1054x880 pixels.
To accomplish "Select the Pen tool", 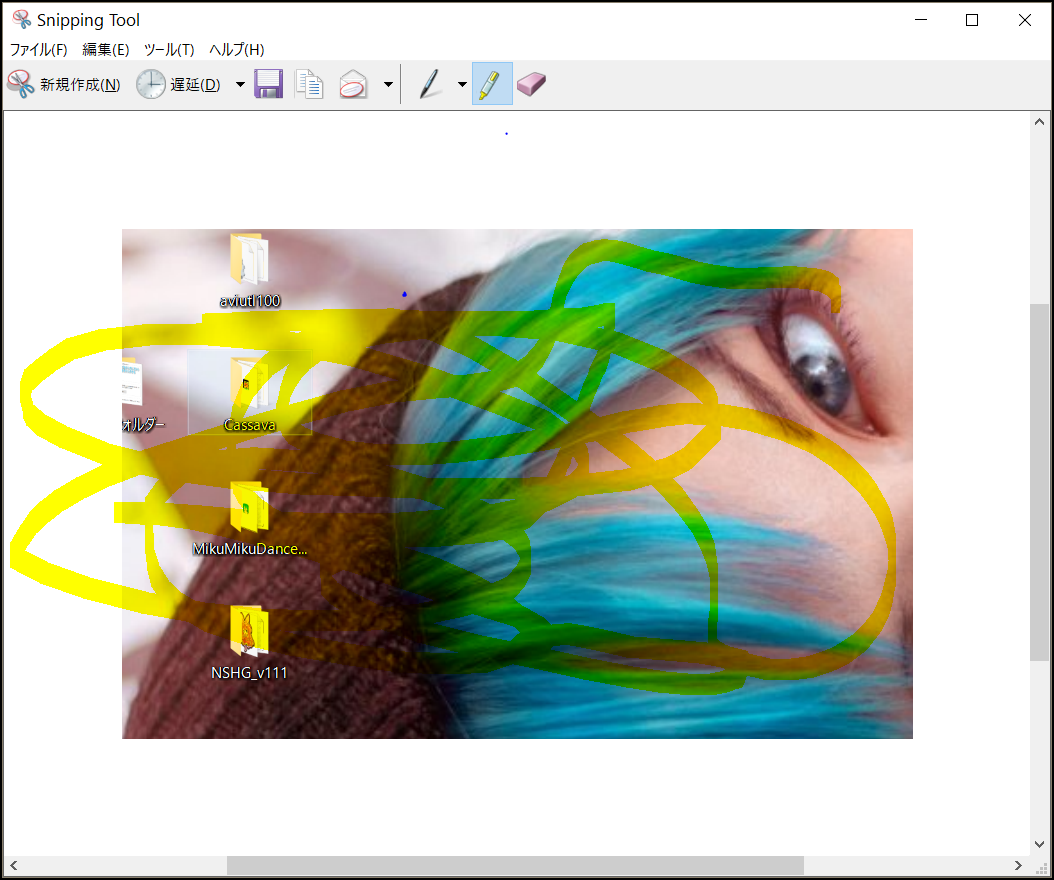I will 431,85.
